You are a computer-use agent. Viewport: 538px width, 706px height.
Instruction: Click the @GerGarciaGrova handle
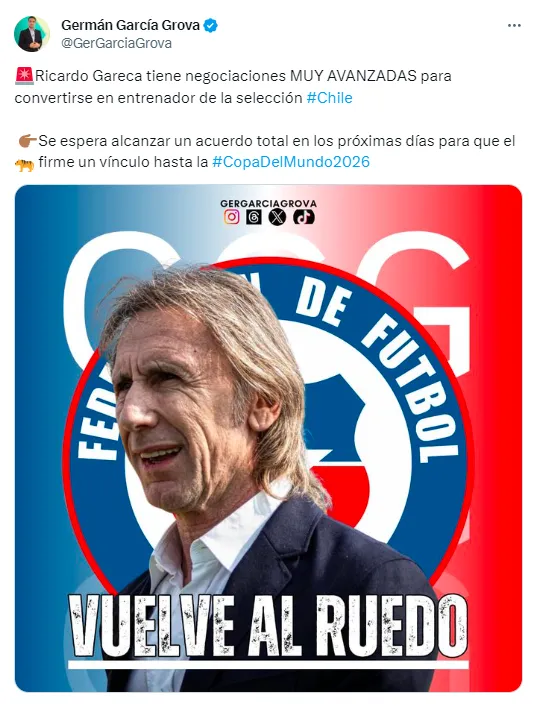point(116,43)
